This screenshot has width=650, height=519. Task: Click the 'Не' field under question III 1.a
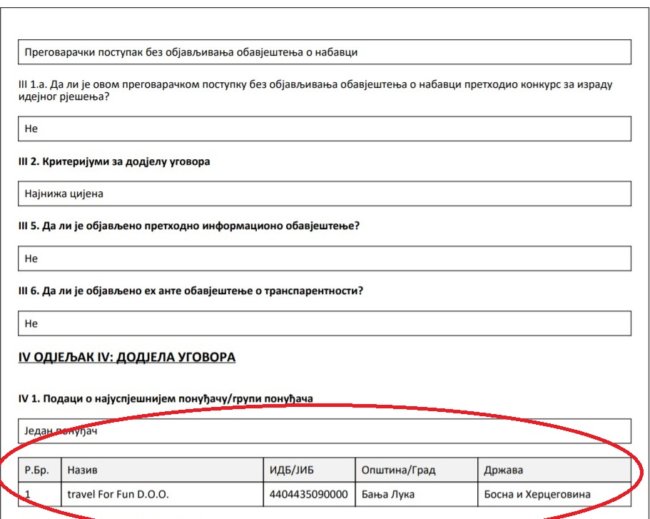point(325,129)
